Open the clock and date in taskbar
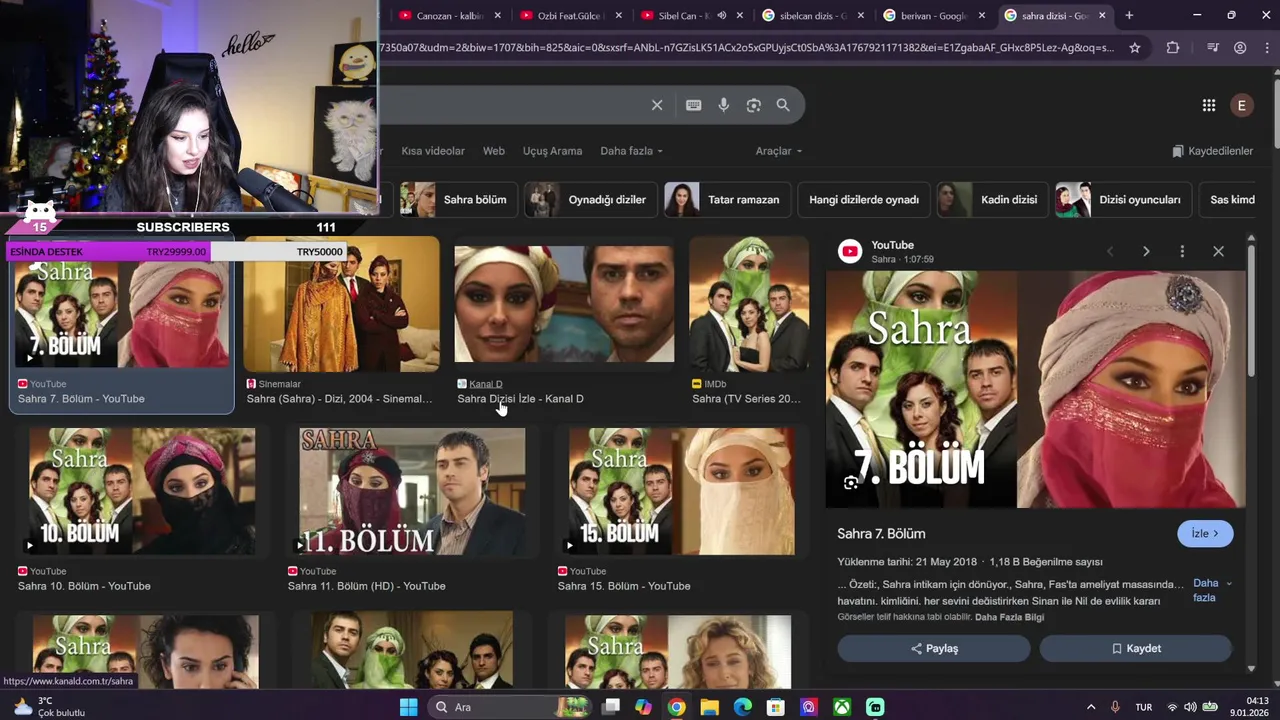This screenshot has height=720, width=1280. point(1250,707)
